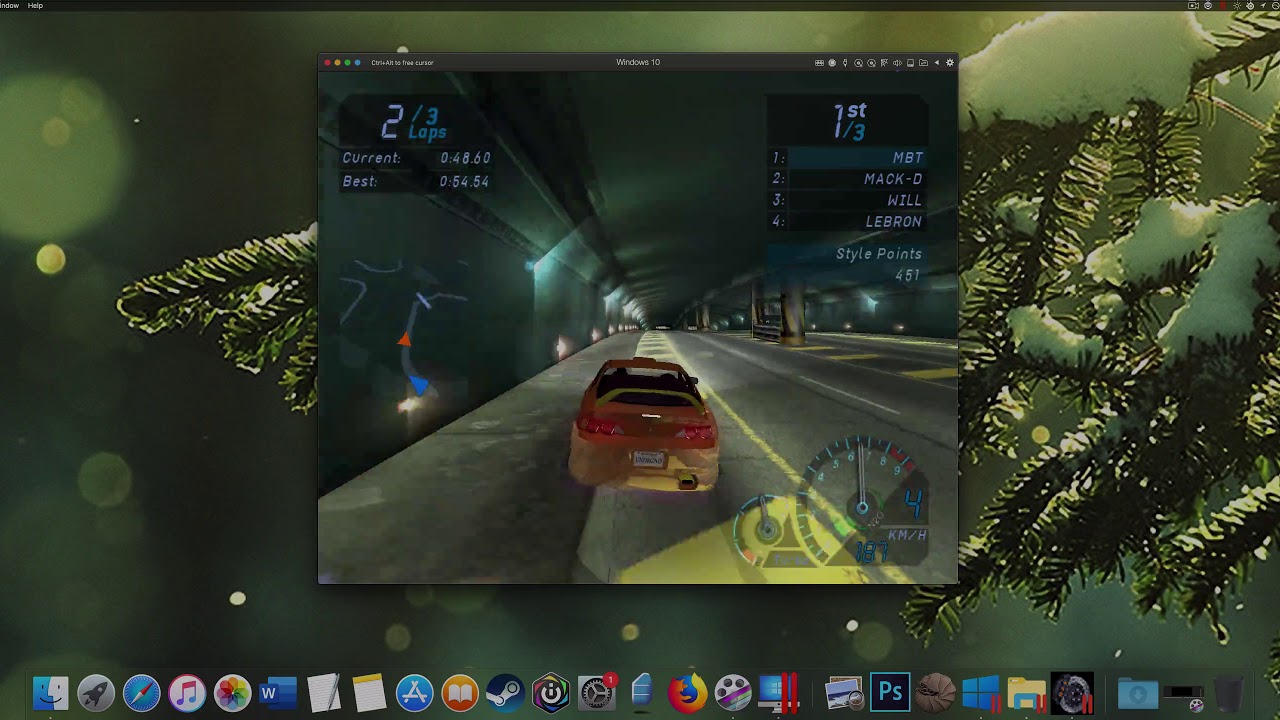Click network icon in VM title bar
Image resolution: width=1280 pixels, height=720 pixels.
[x=884, y=63]
